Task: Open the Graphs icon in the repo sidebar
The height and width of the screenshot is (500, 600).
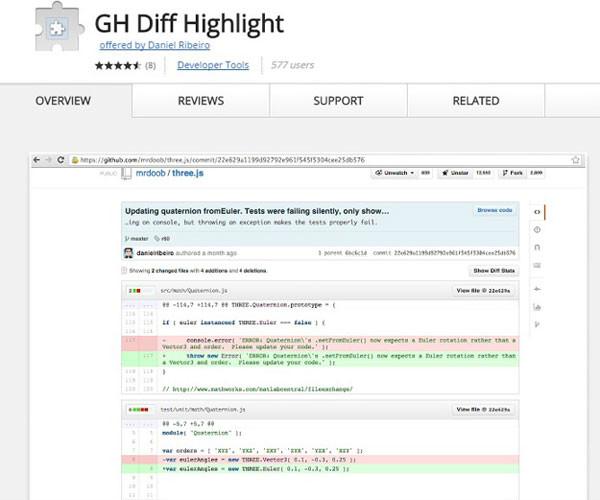Action: click(x=537, y=307)
